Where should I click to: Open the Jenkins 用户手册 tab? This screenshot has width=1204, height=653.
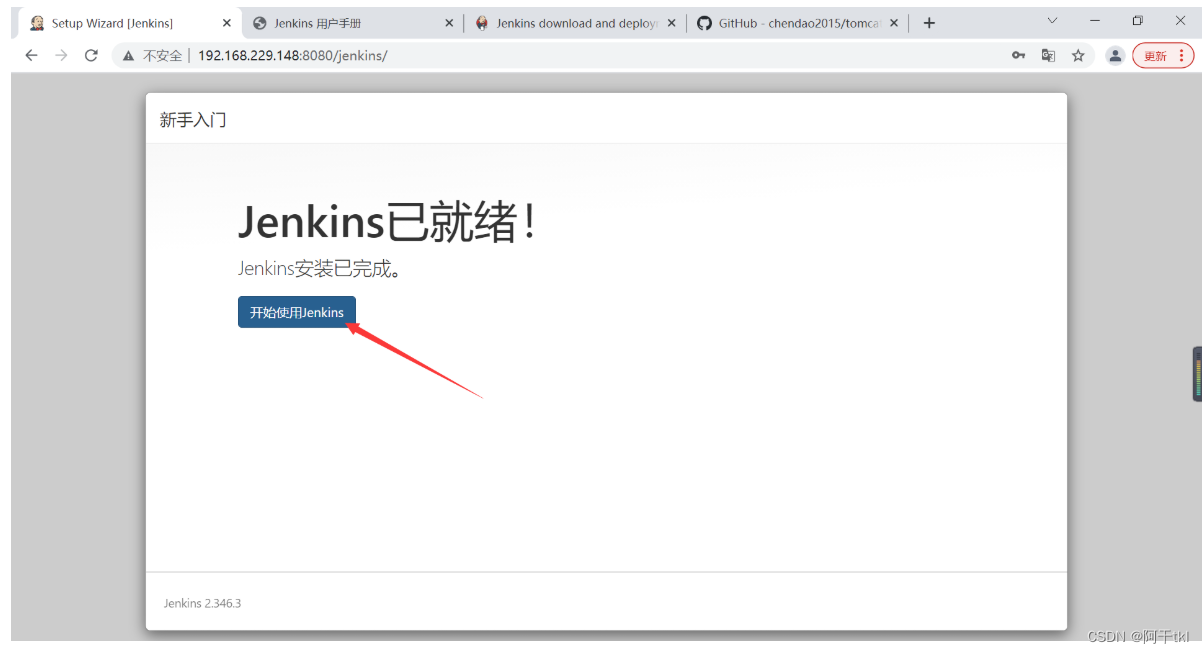tap(352, 23)
